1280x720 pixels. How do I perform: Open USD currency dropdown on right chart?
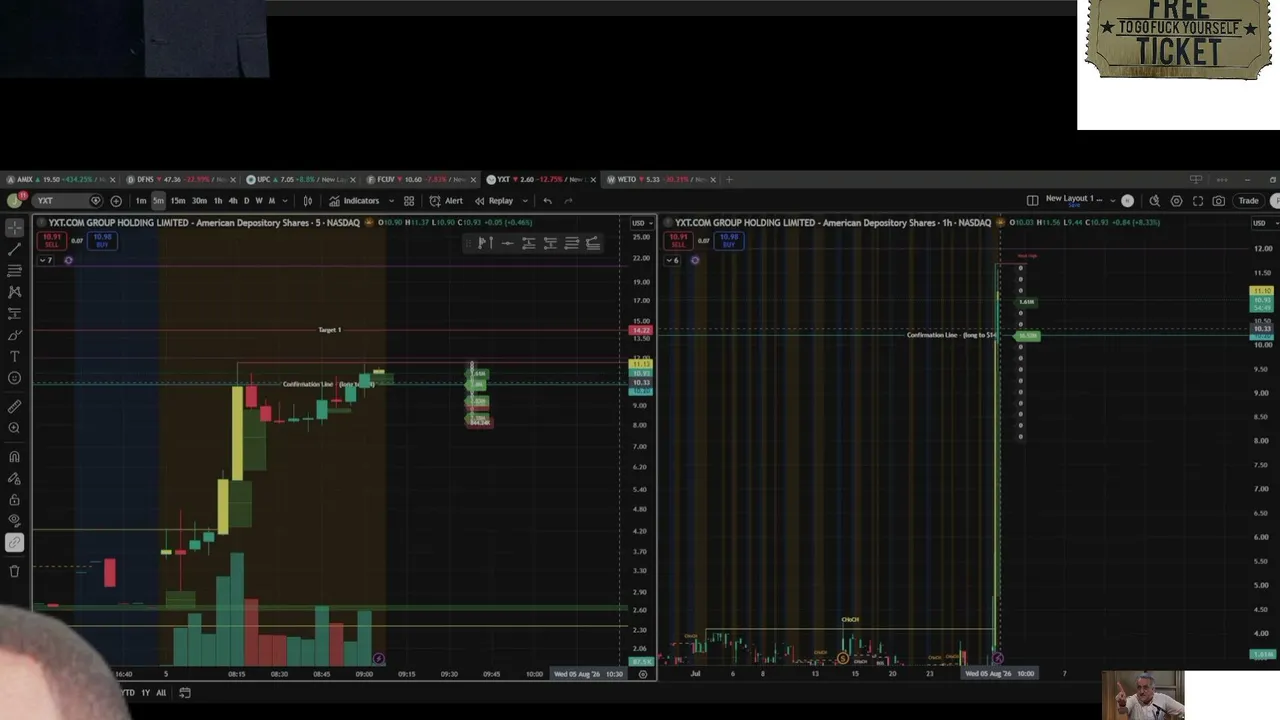[x=1262, y=223]
